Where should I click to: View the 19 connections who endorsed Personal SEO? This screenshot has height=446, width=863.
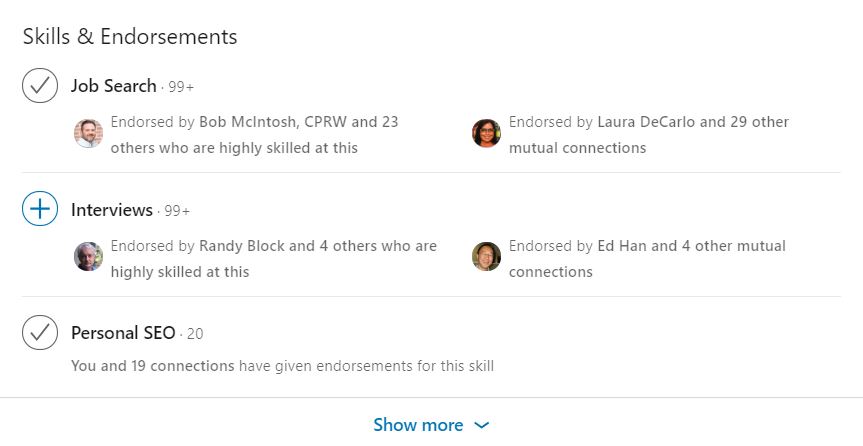click(x=152, y=366)
